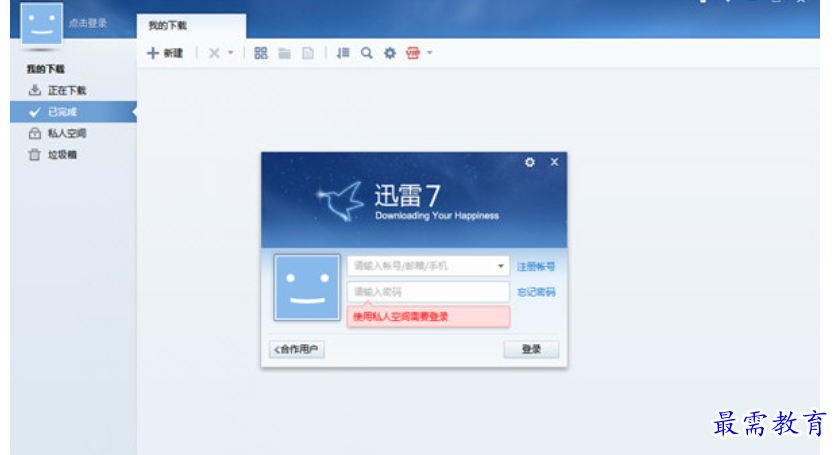Click the downloading tray icon beside 正在下载
The width and height of the screenshot is (835, 455).
35,90
